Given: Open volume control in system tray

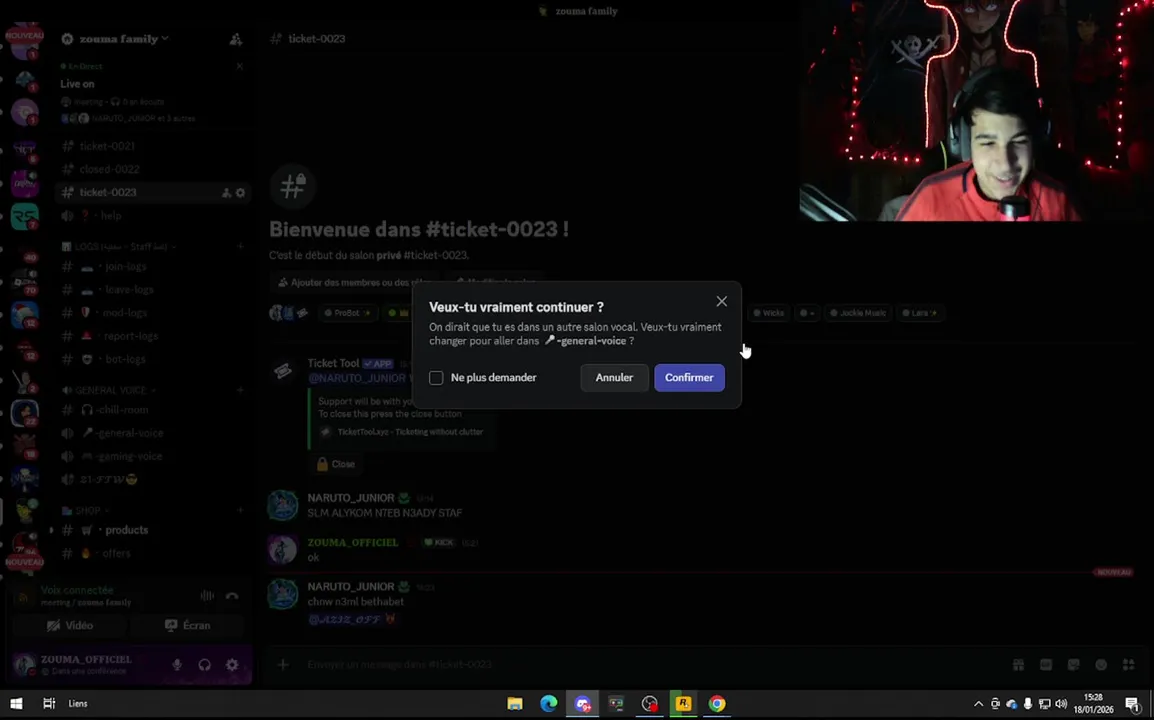Looking at the screenshot, I should click(1061, 704).
